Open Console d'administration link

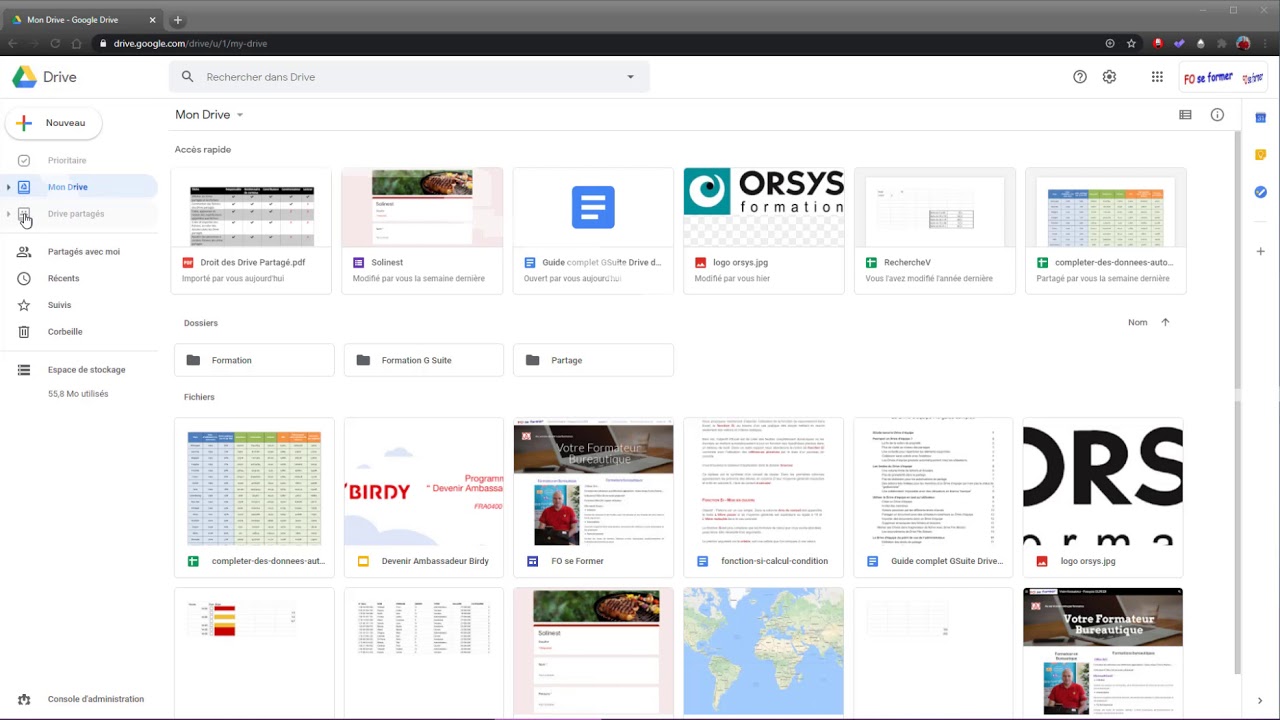(x=96, y=699)
